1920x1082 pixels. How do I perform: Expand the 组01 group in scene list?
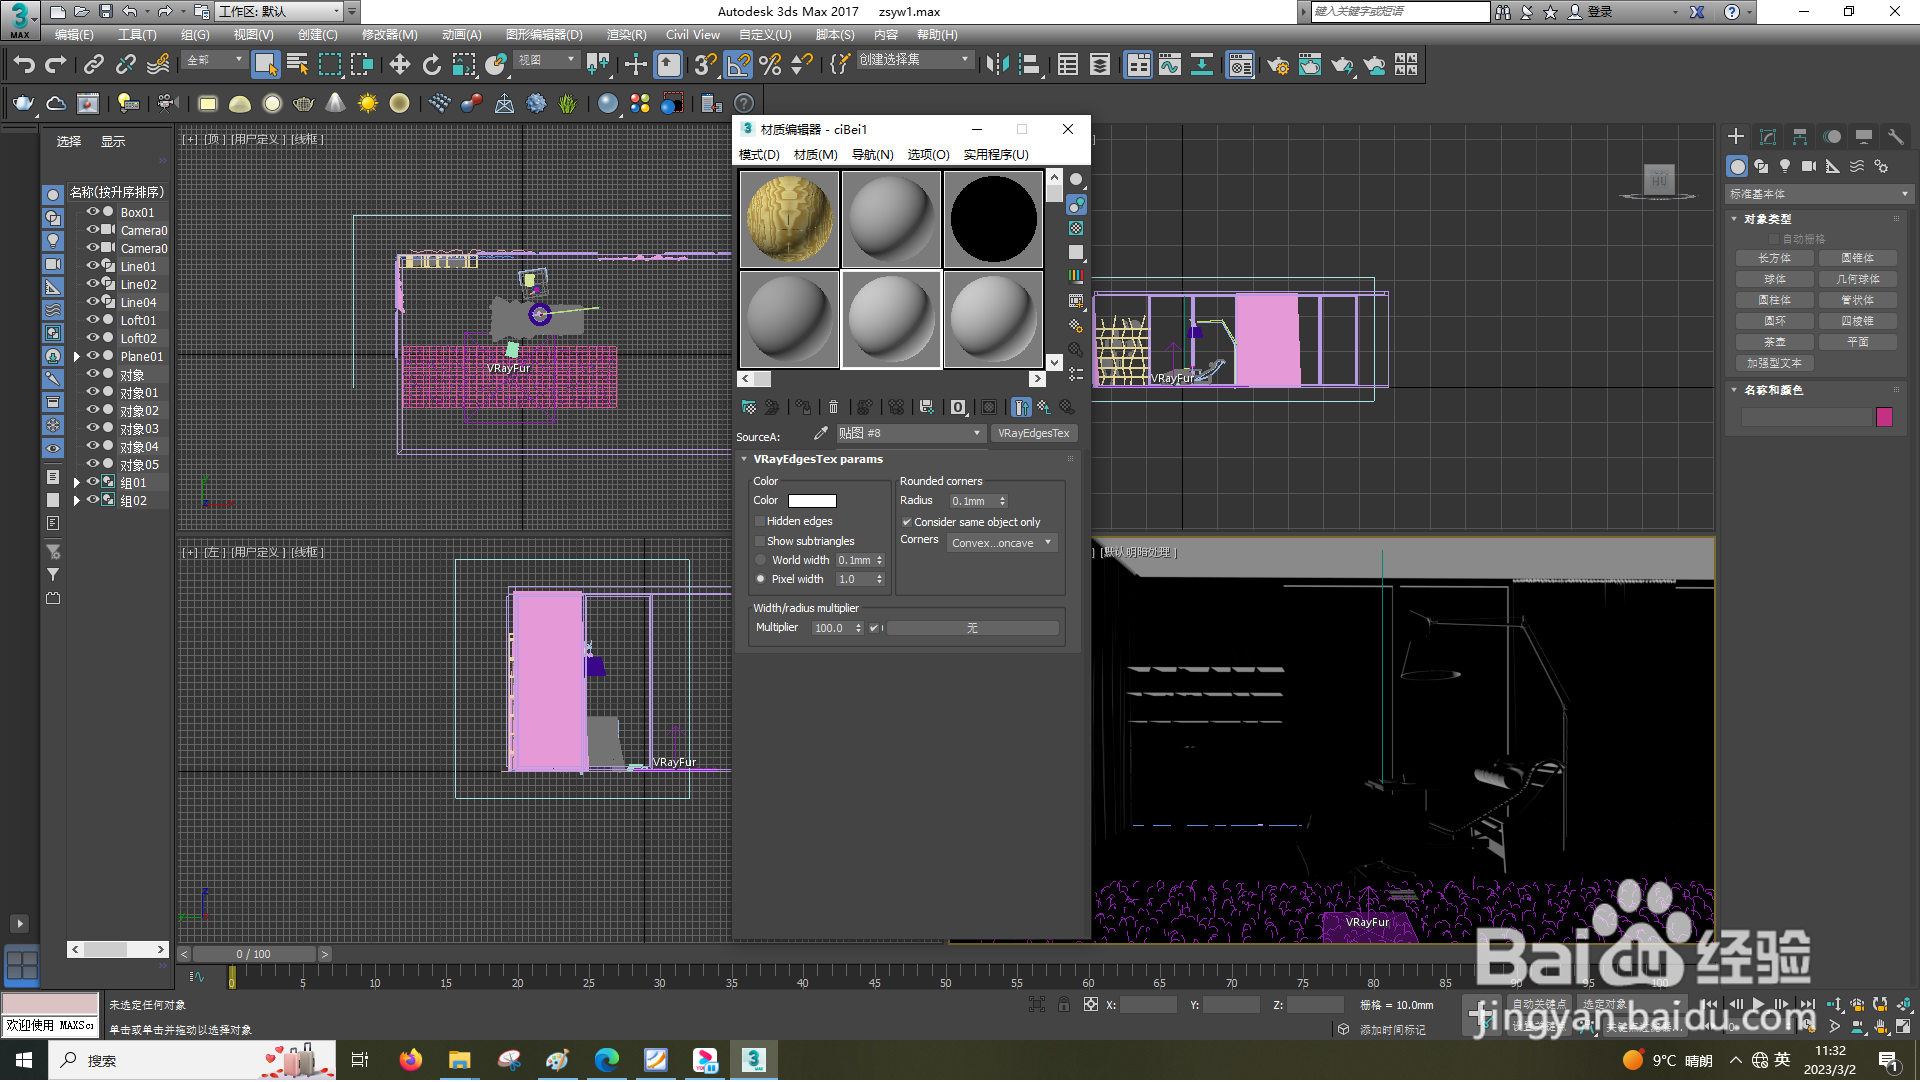(x=77, y=483)
